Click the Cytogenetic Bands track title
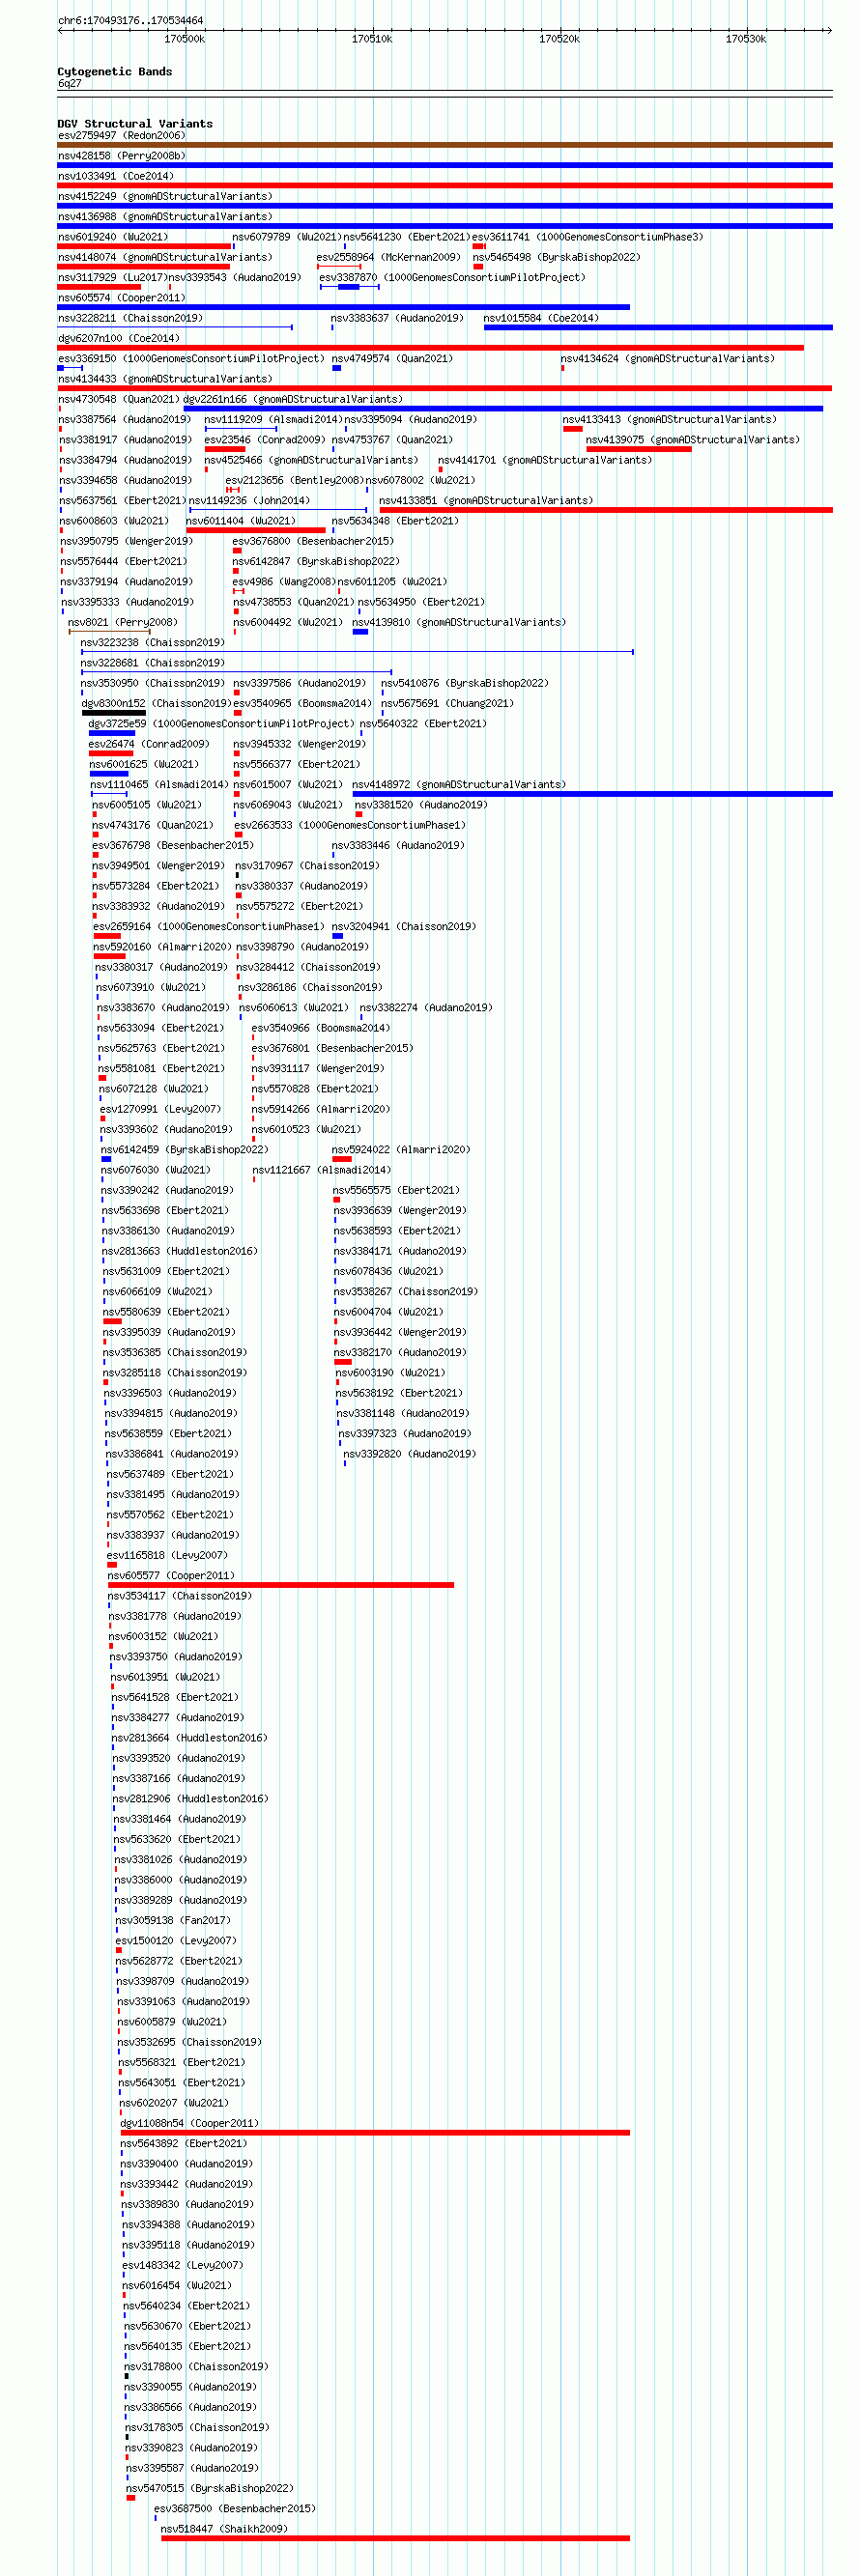This screenshot has width=860, height=2576. pos(115,72)
